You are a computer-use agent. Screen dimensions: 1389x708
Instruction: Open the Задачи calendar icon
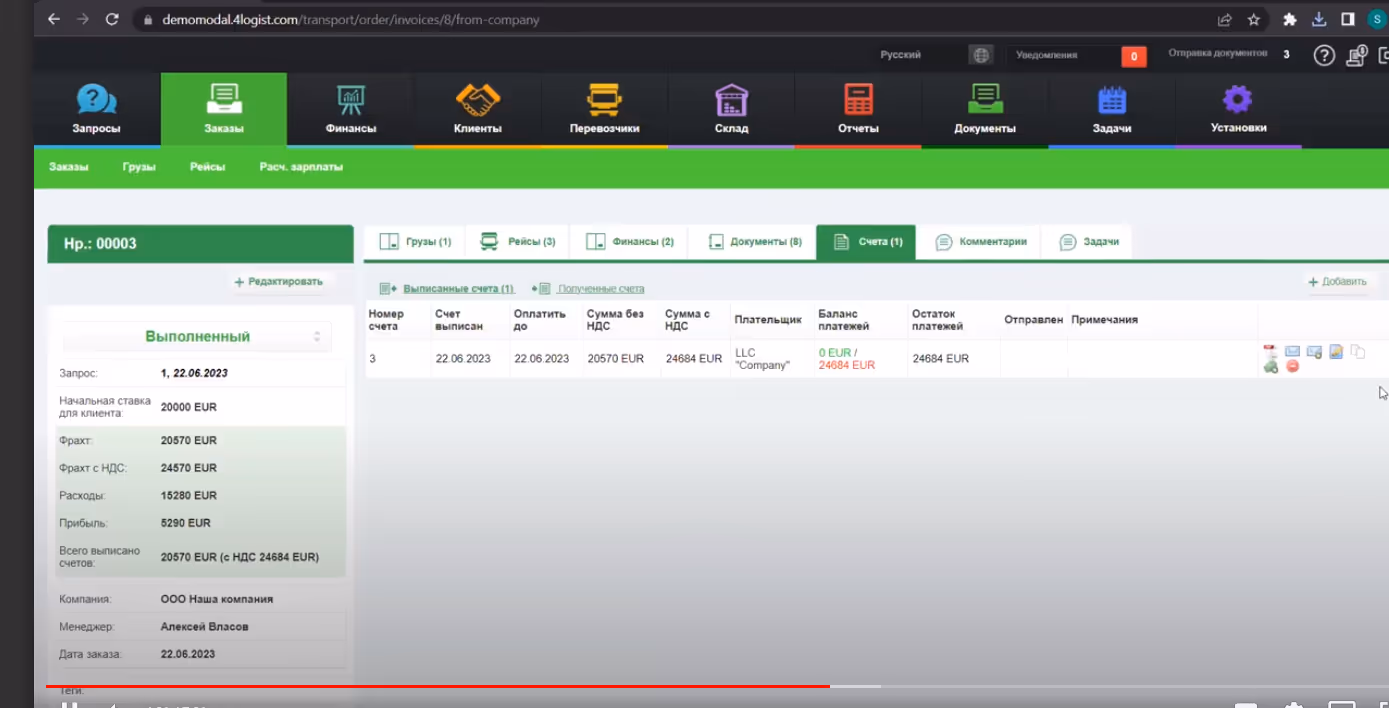1112,100
